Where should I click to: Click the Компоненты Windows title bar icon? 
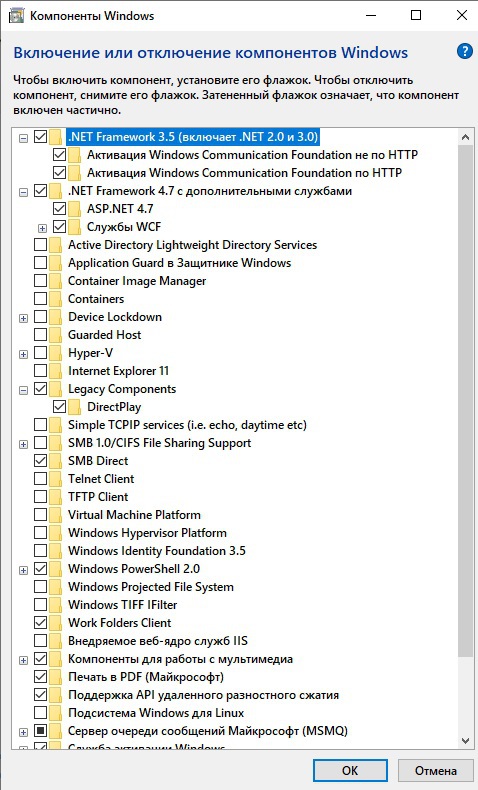click(x=16, y=16)
